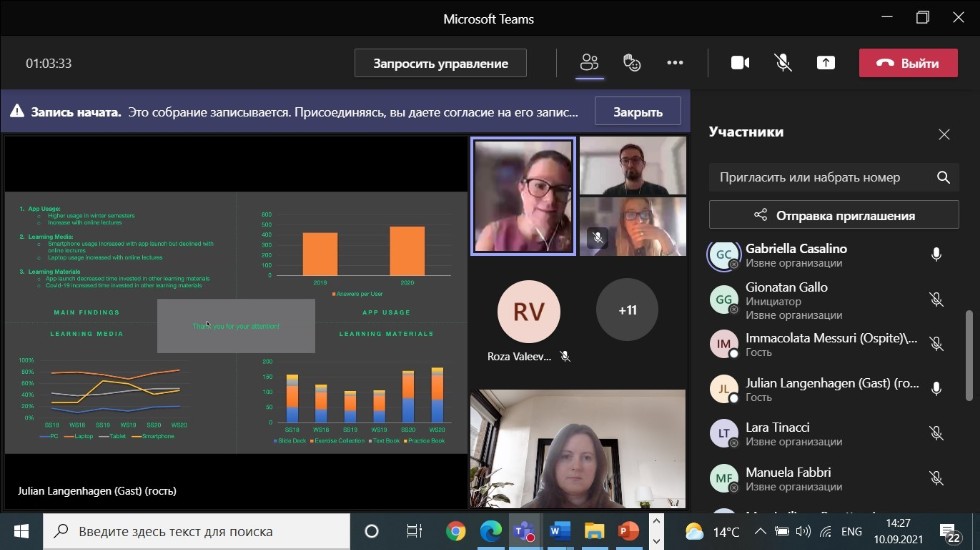This screenshot has height=550, width=980.
Task: Open the reactions and raise hand menu
Action: click(632, 63)
